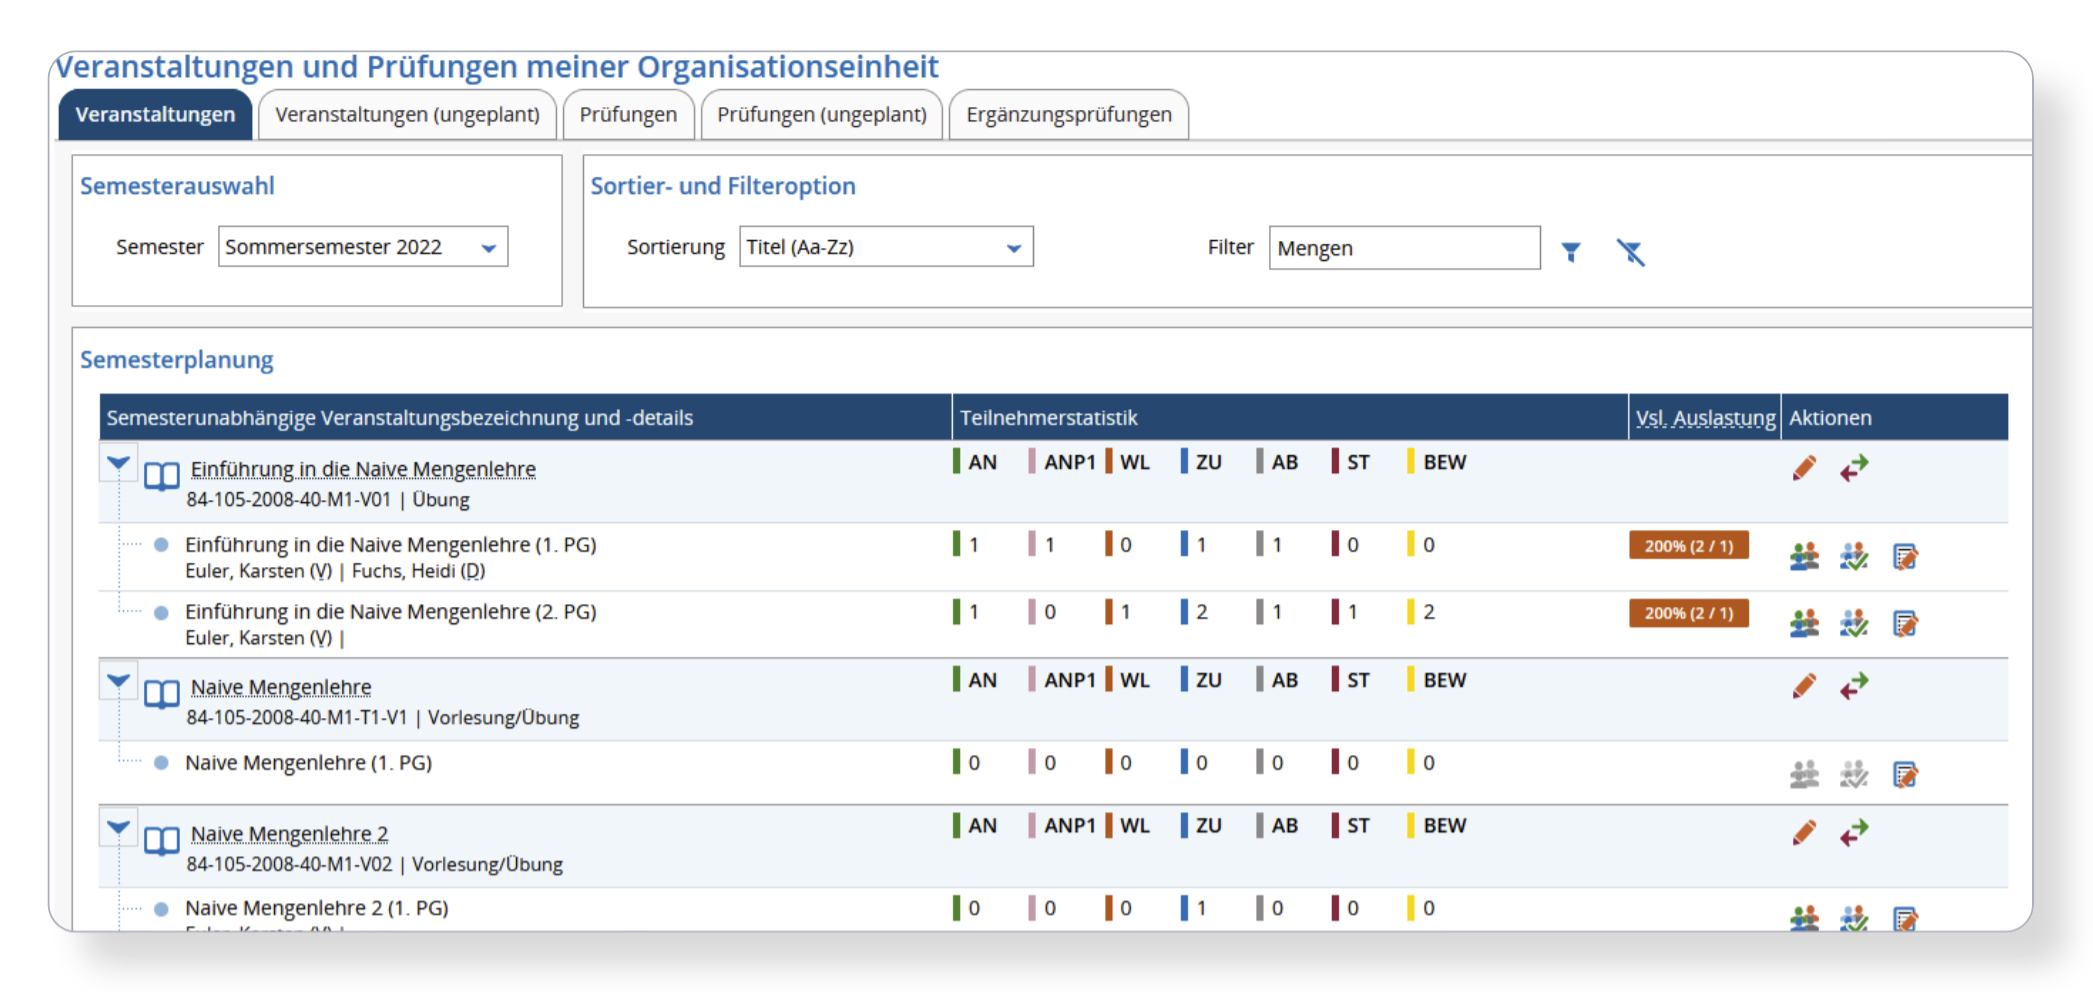Open participants icon for Einführung 1. PG

coord(1804,556)
